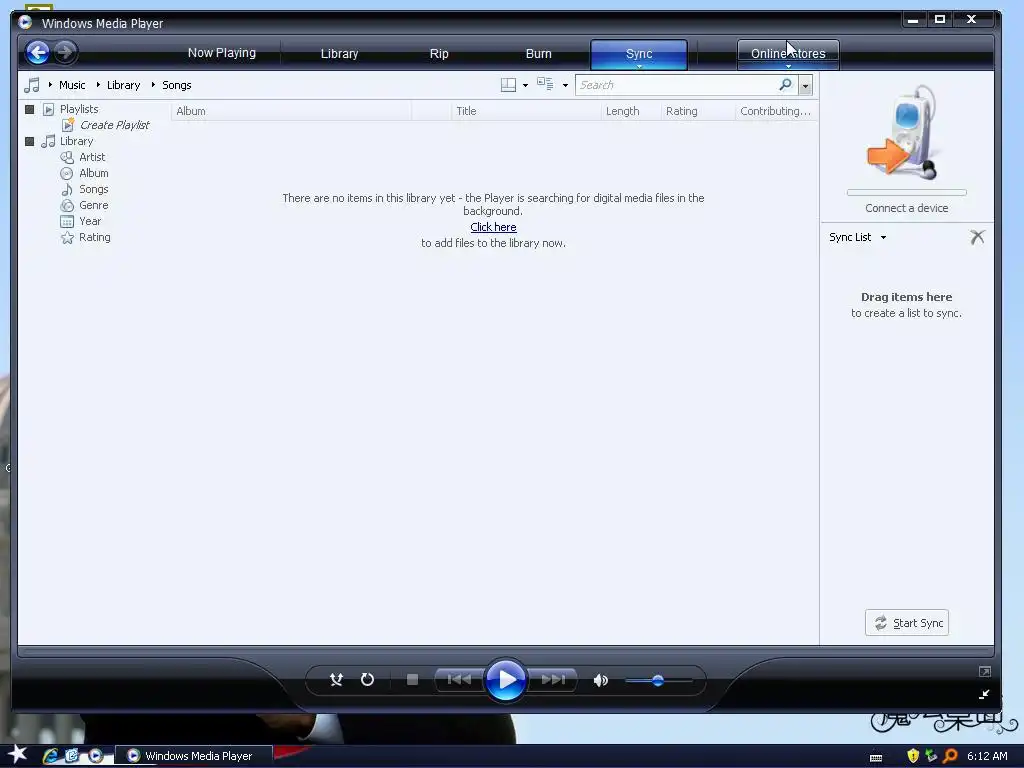
Task: Click Create Playlist
Action: coord(114,125)
